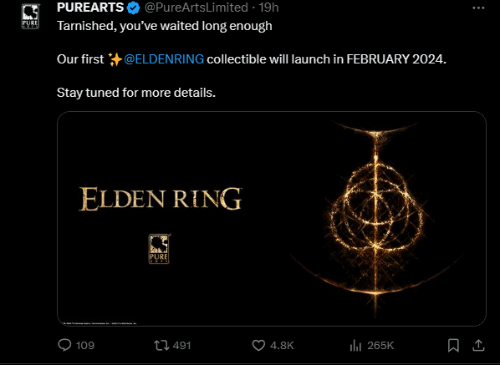
Task: Click the Pure Arts logo in image
Action: pyautogui.click(x=159, y=249)
